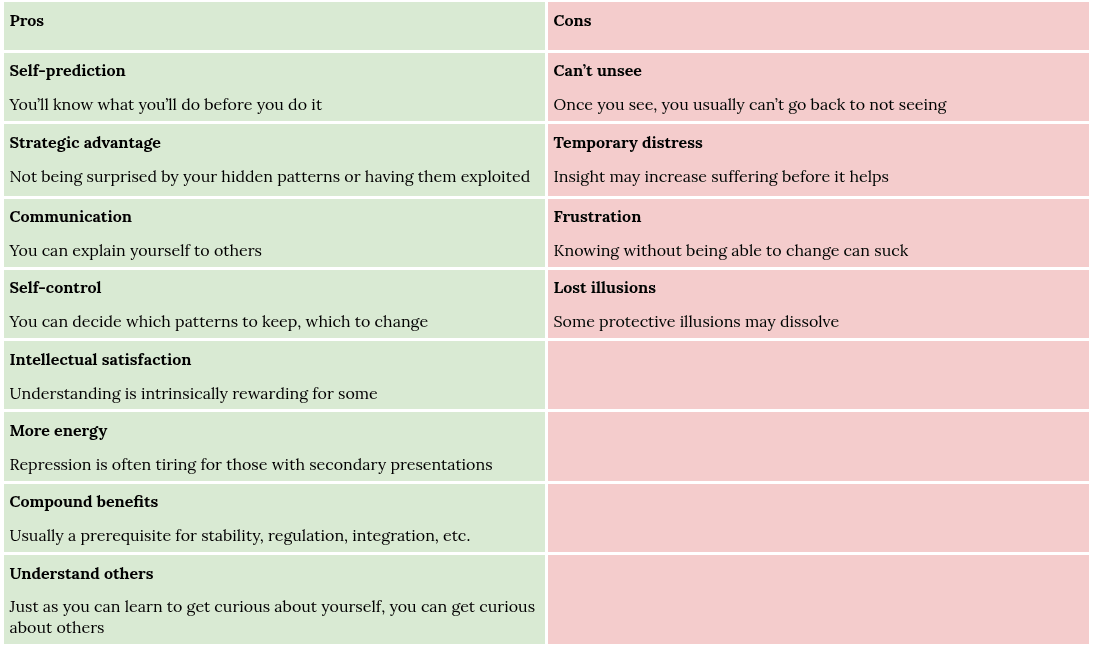The image size is (1094, 649).
Task: Click the Understand others heading
Action: 82,574
